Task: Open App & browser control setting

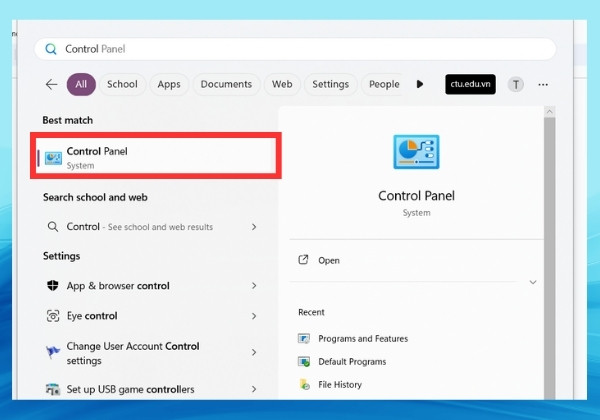Action: [152, 285]
